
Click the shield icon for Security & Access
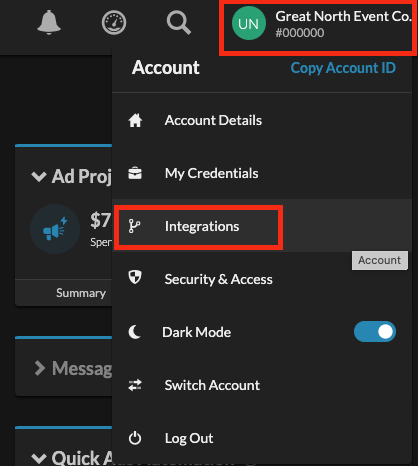(x=135, y=277)
